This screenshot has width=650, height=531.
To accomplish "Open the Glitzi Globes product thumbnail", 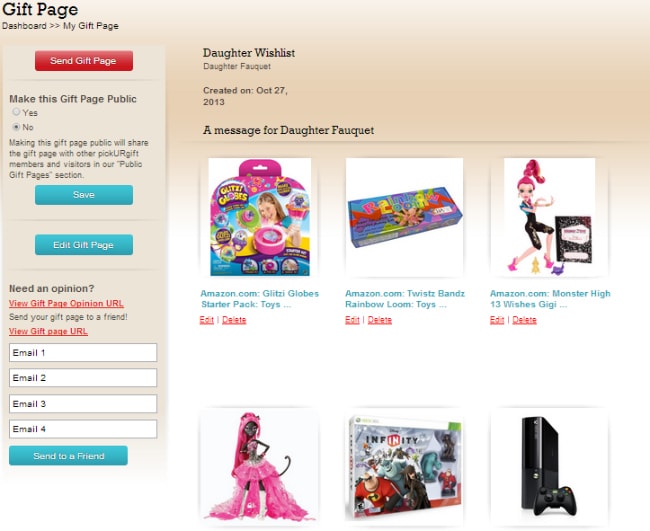I will click(x=260, y=217).
